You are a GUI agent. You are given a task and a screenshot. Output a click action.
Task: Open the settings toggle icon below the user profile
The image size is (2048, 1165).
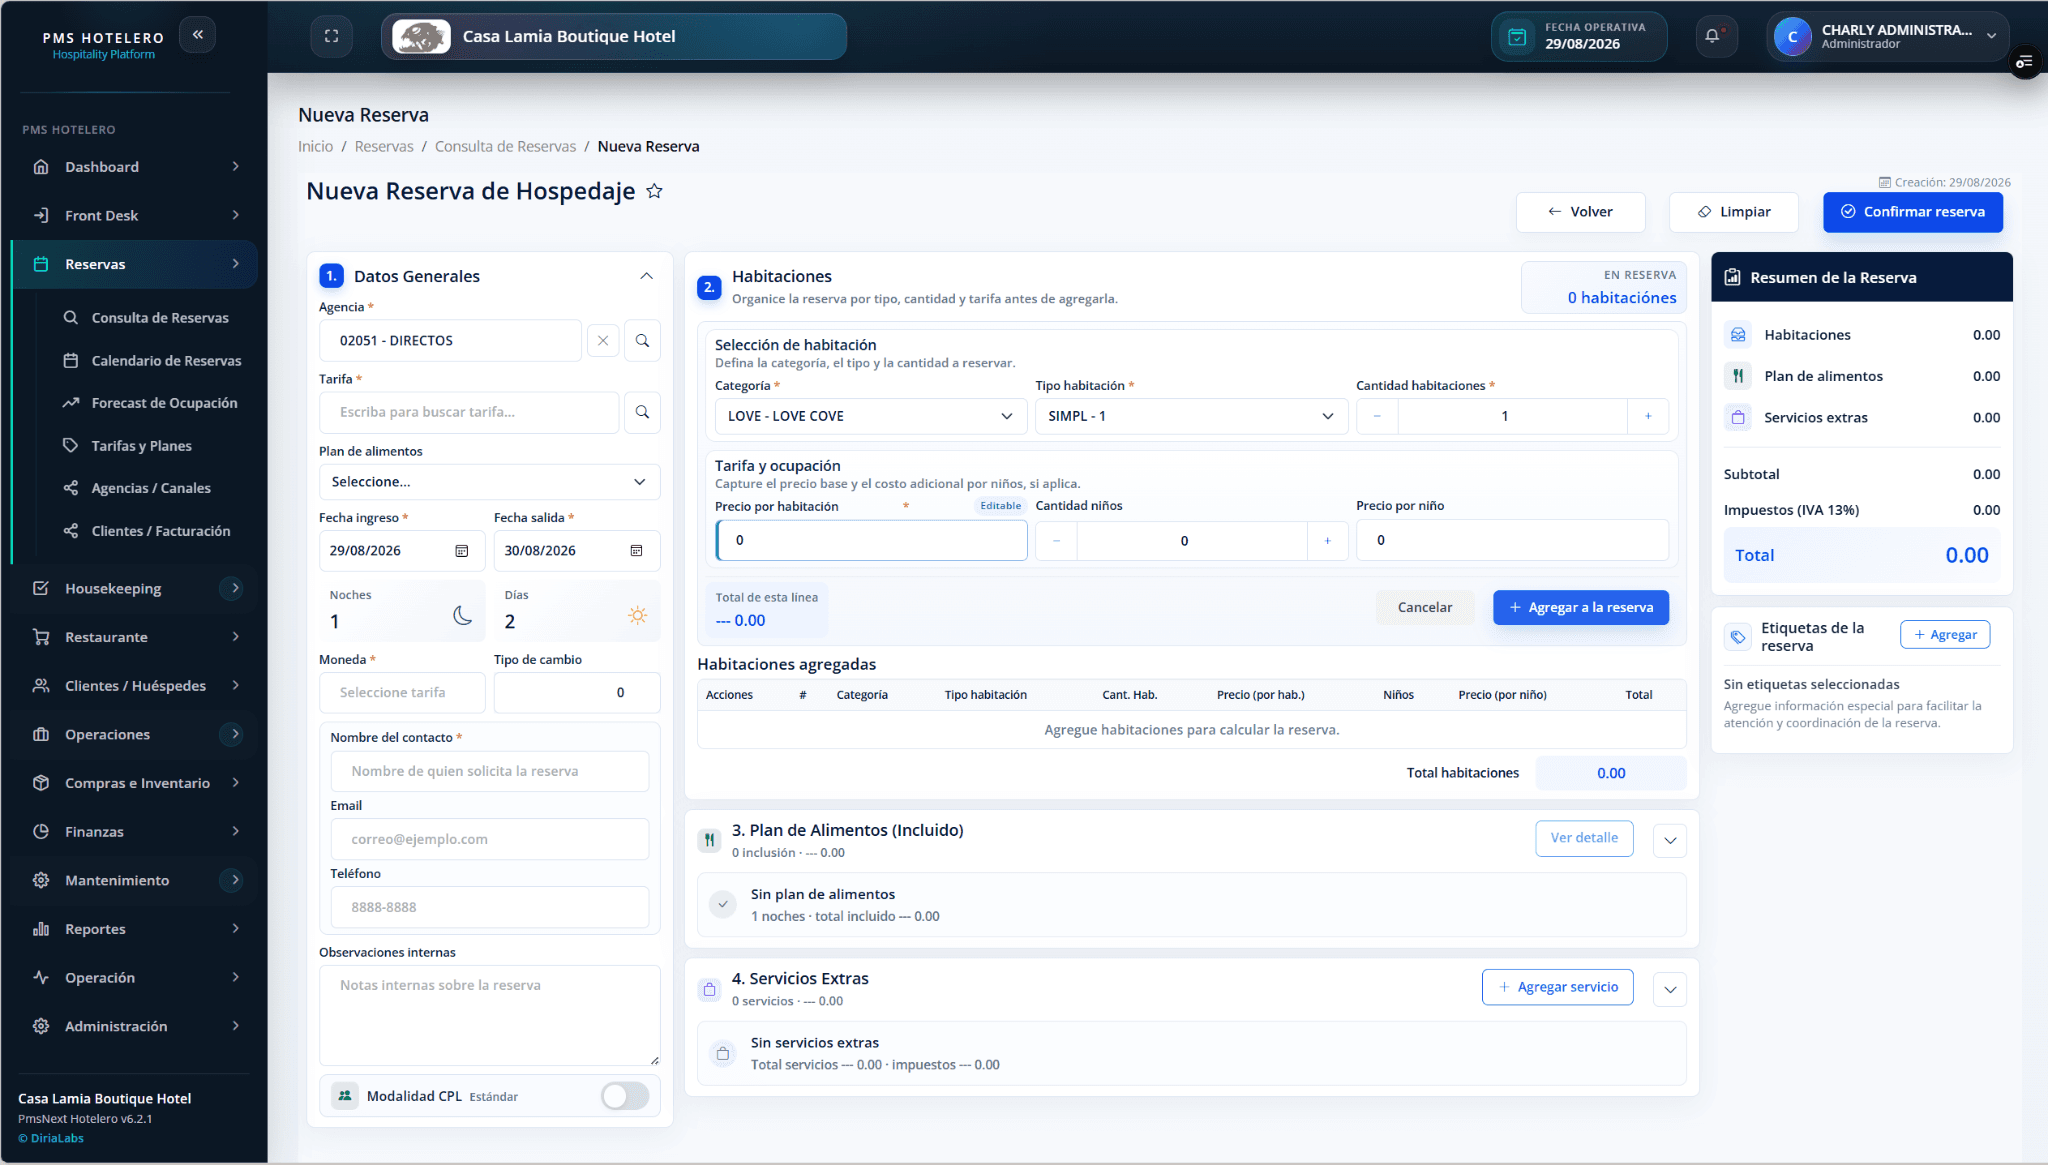(x=2024, y=62)
